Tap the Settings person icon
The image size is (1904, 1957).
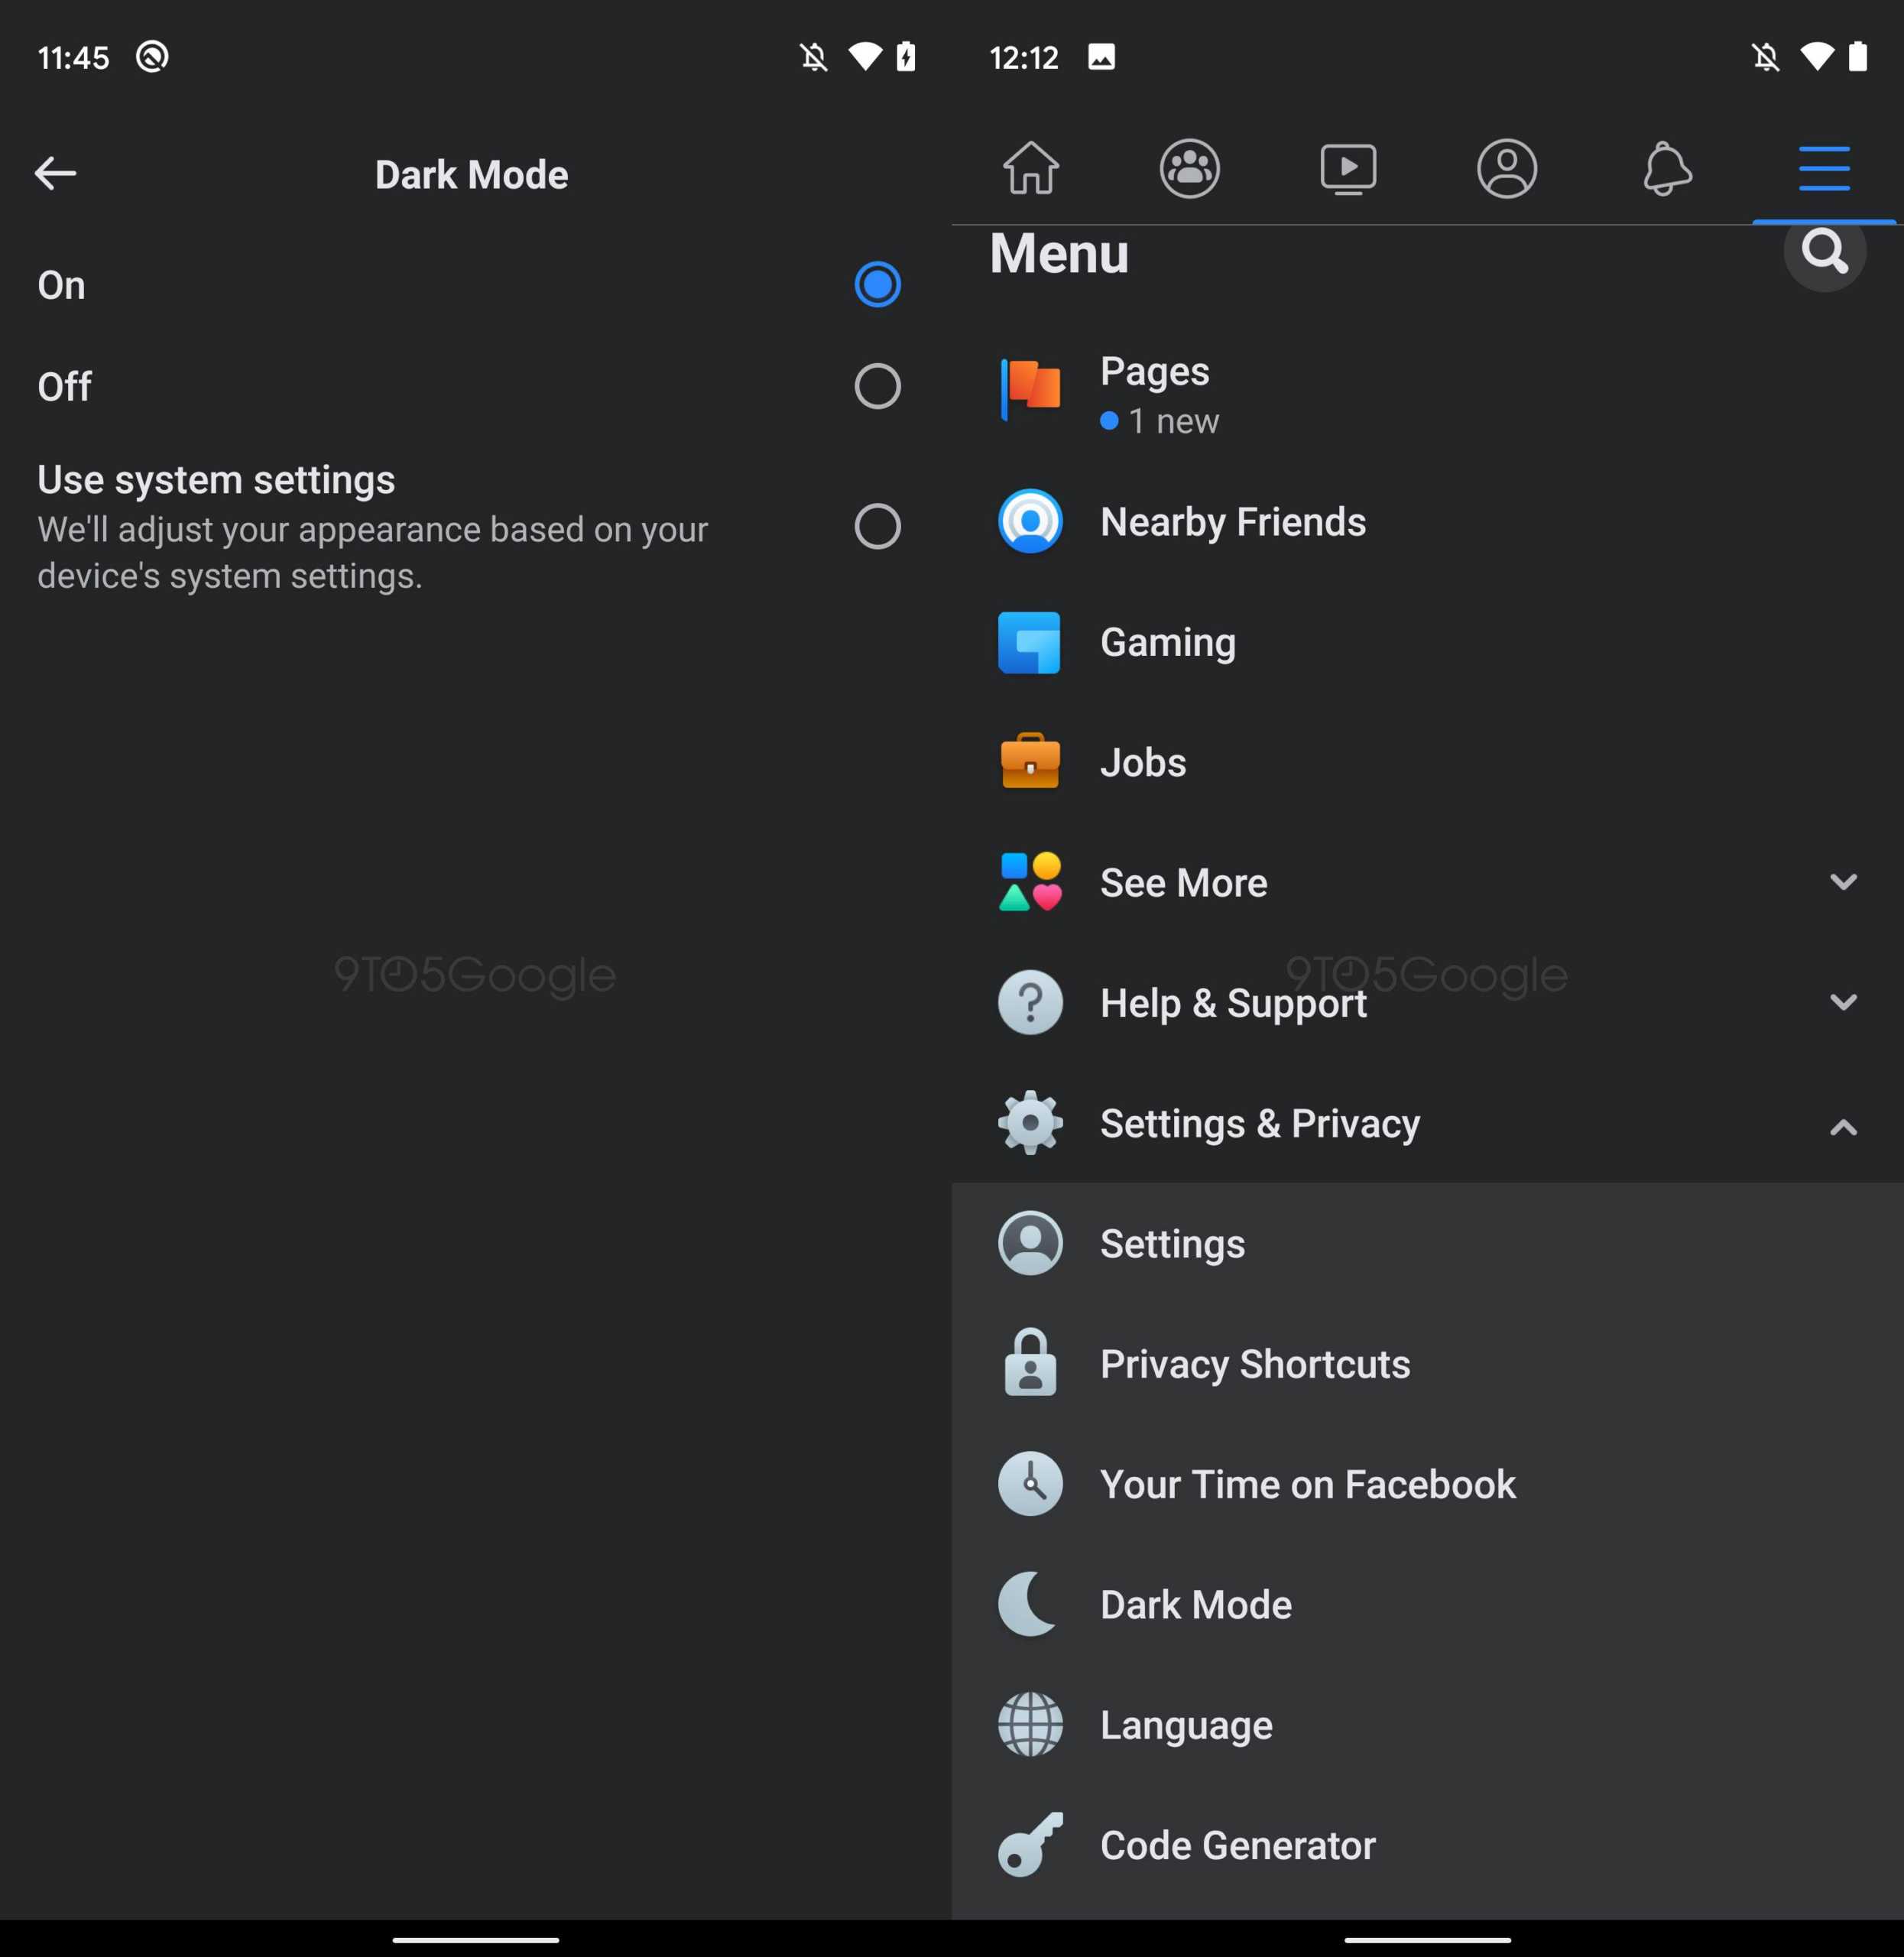click(1030, 1243)
